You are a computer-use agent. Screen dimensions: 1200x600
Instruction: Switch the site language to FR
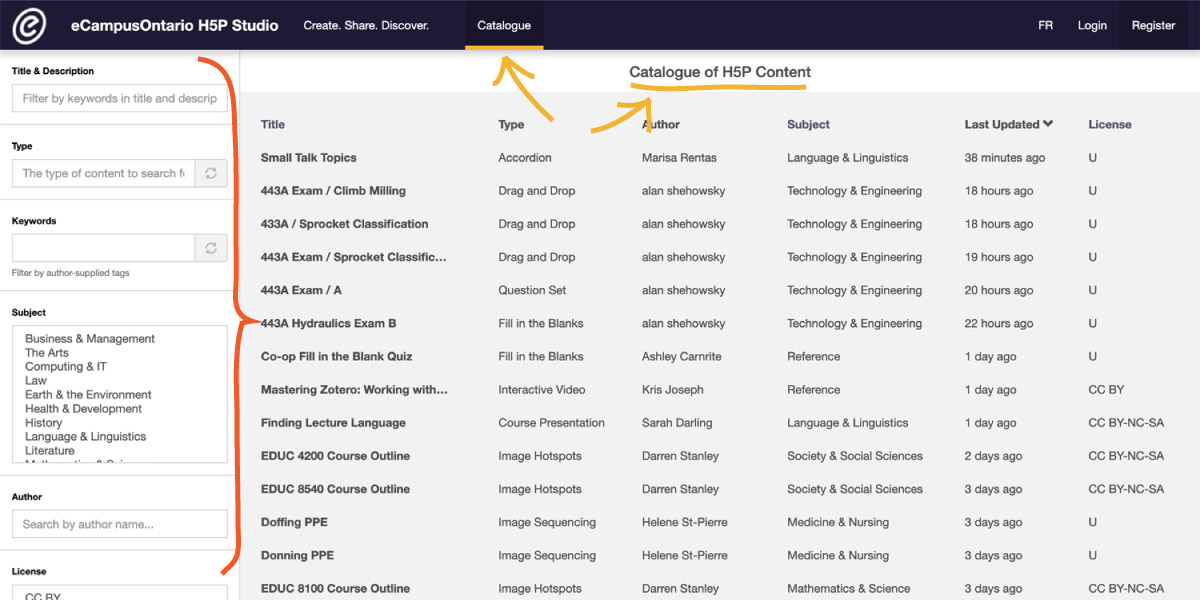[x=1046, y=26]
